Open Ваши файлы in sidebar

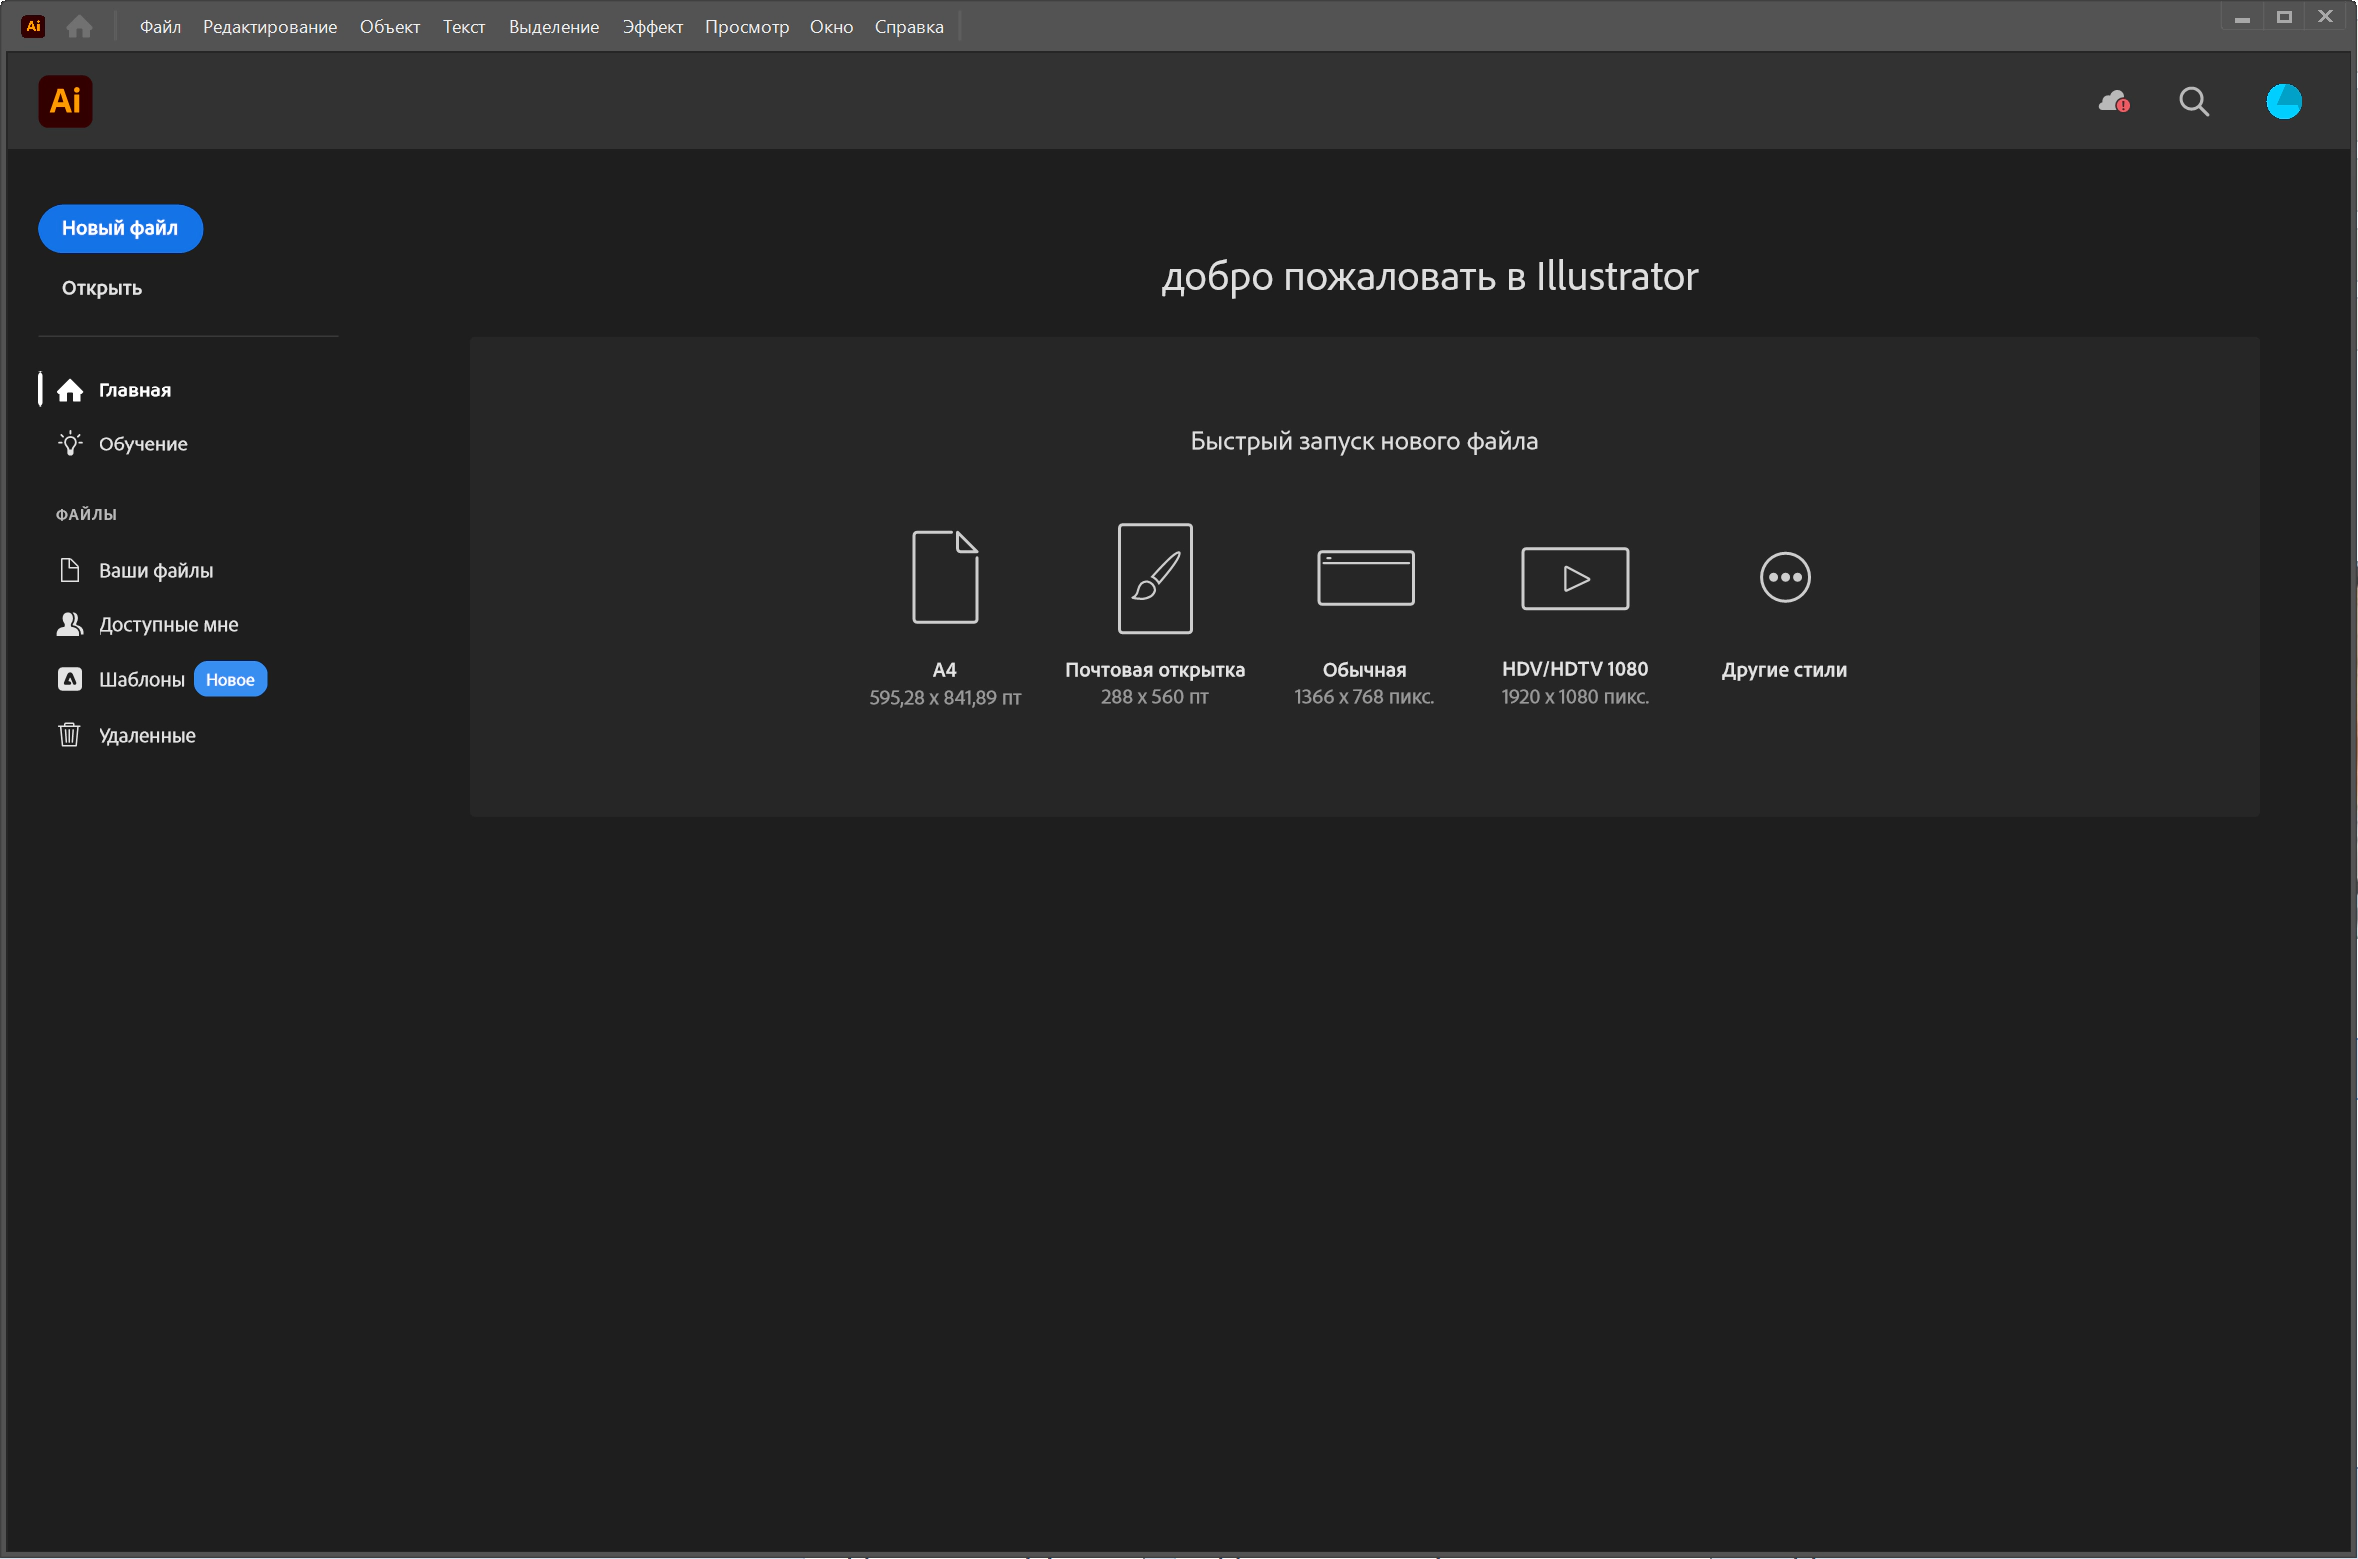click(155, 571)
